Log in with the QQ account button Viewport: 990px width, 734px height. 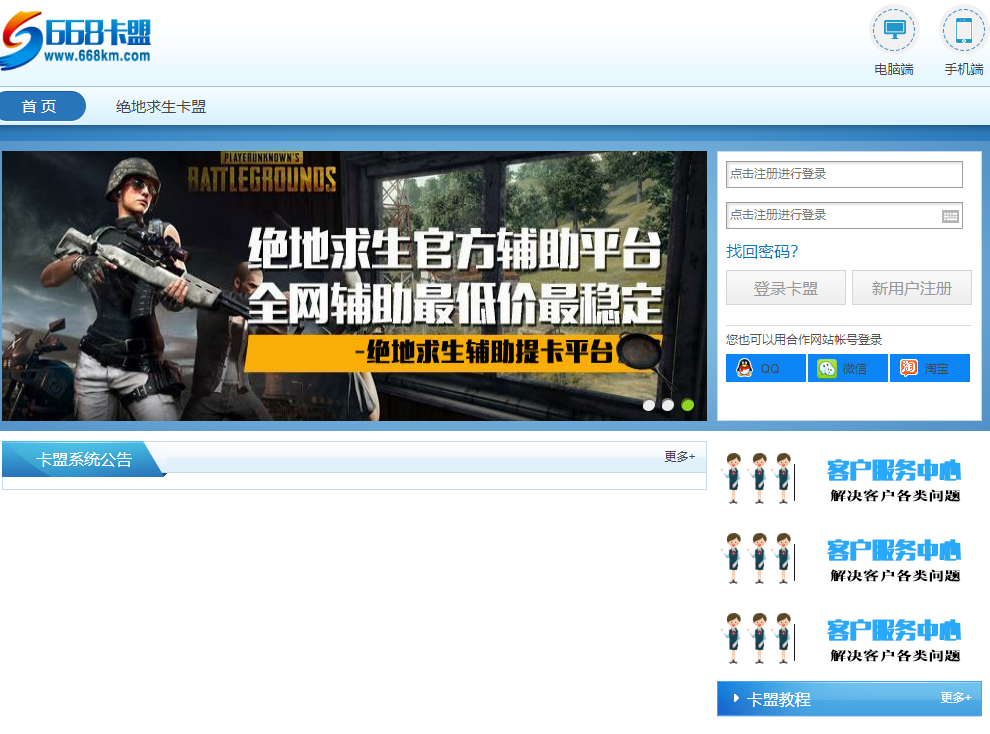pos(766,368)
